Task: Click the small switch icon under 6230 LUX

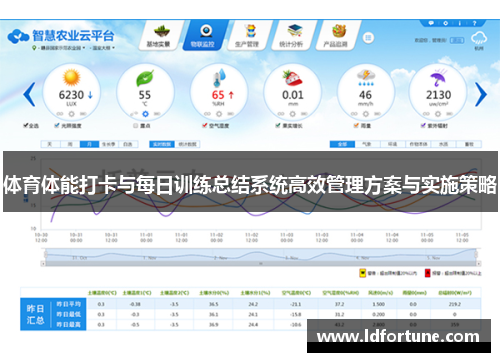Action: 83,114
